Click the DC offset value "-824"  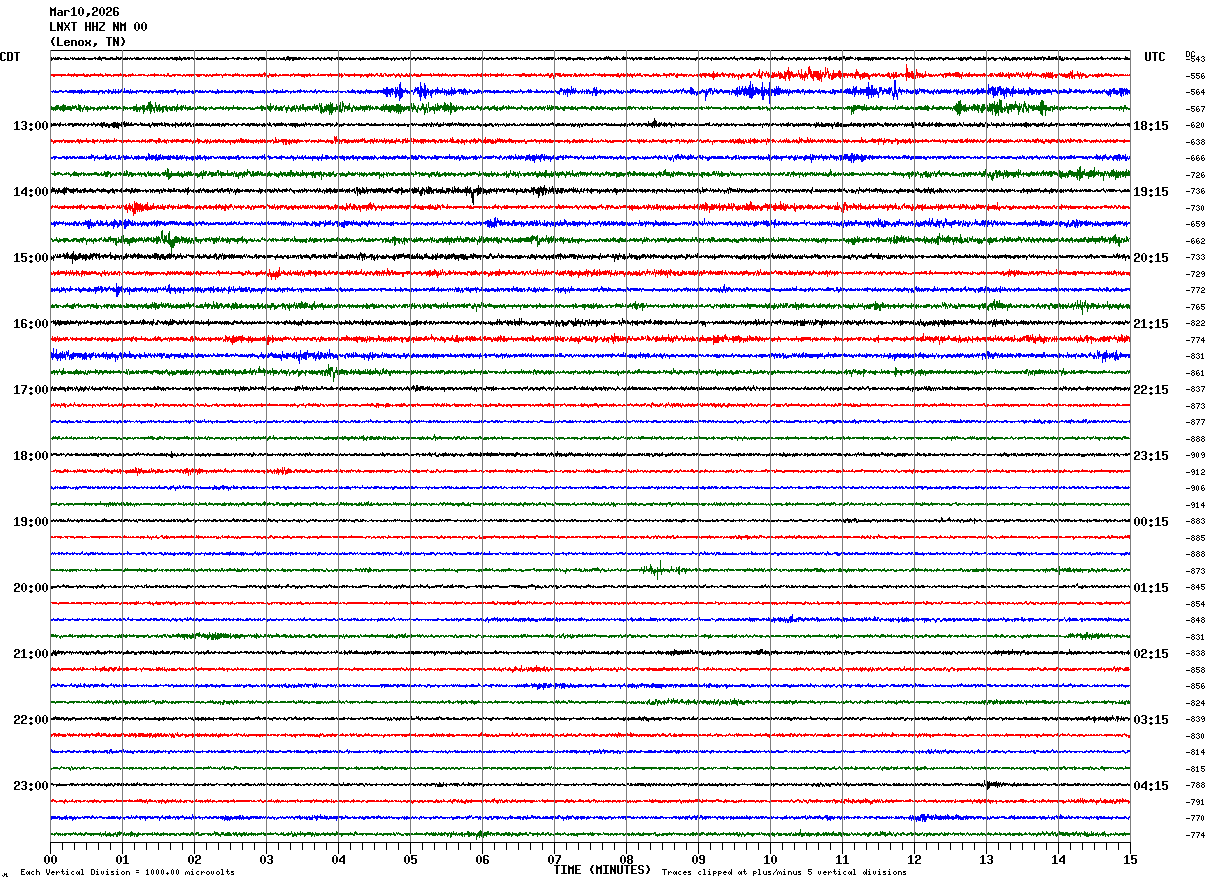(x=1195, y=703)
